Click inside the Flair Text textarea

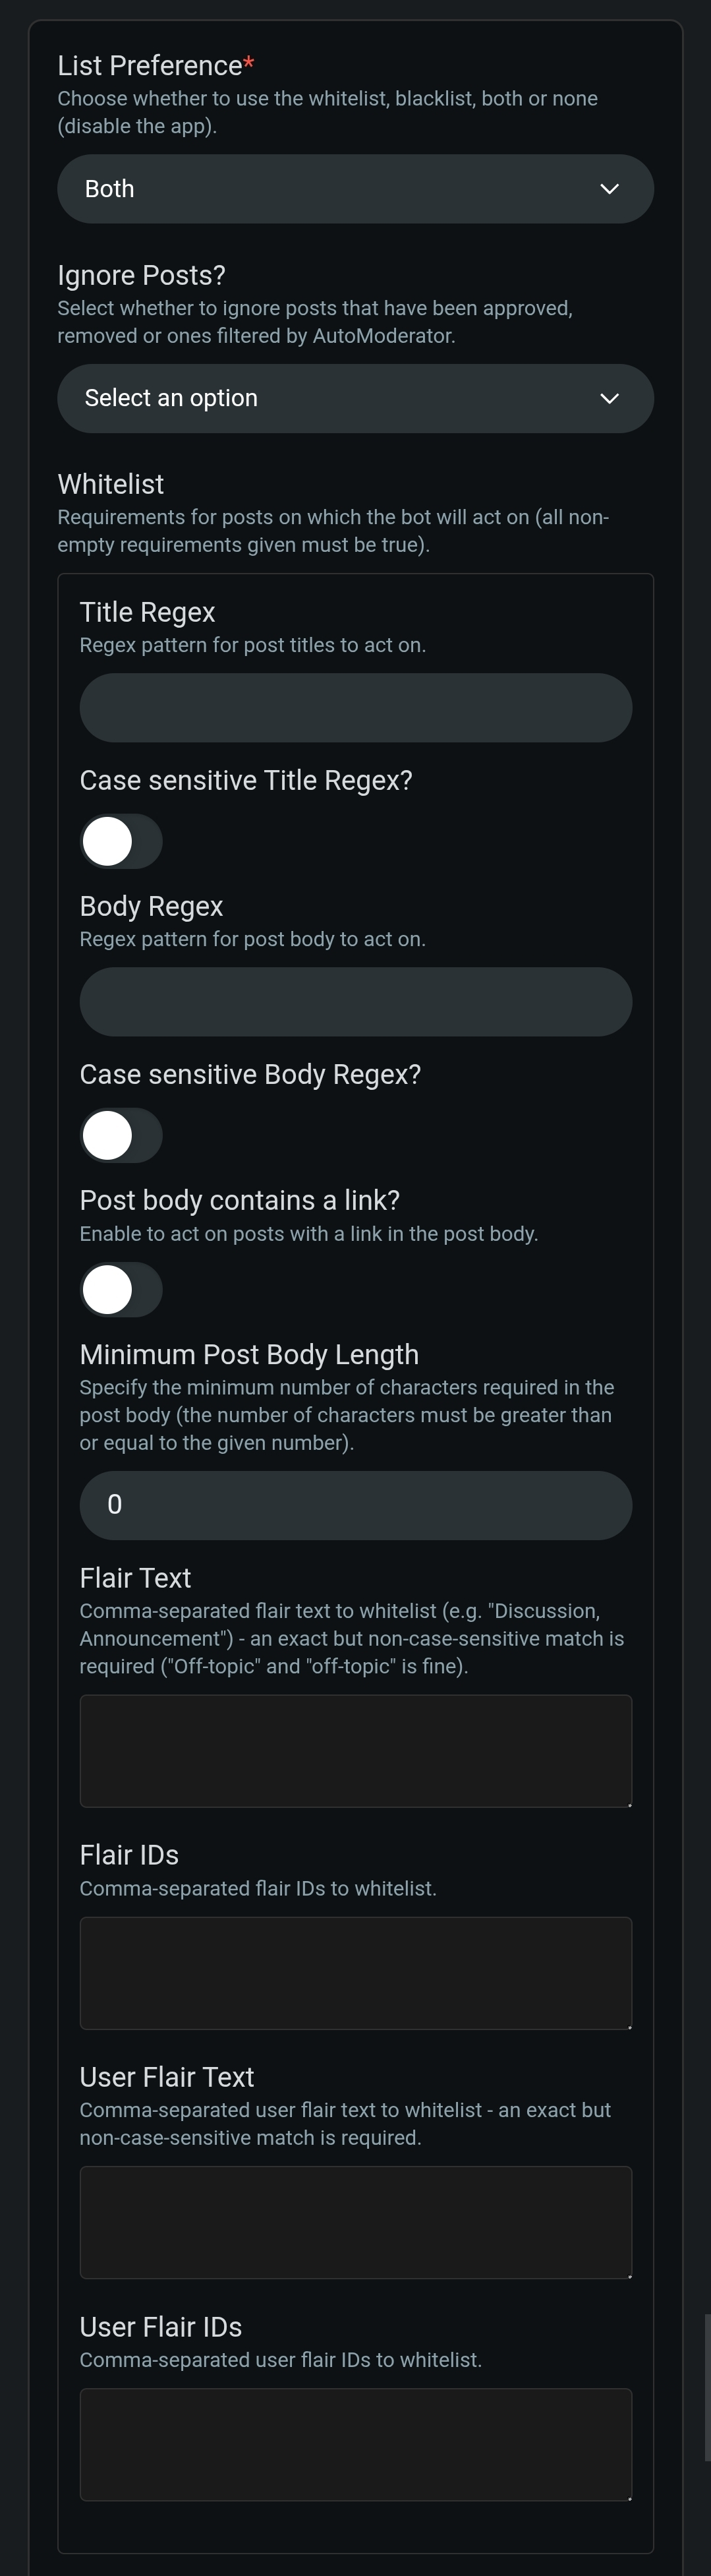click(355, 1751)
